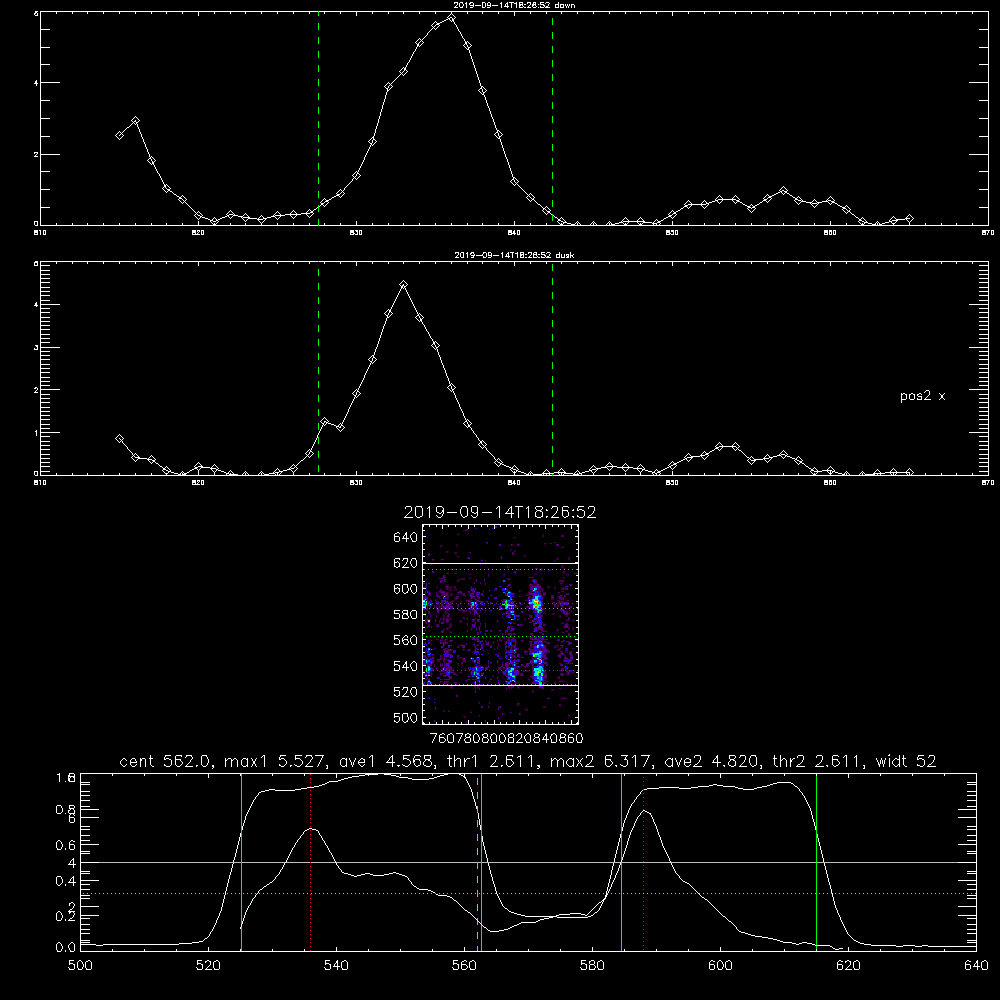The width and height of the screenshot is (1000, 1000).
Task: Open the colored heatmap spectrogram image
Action: 501,624
